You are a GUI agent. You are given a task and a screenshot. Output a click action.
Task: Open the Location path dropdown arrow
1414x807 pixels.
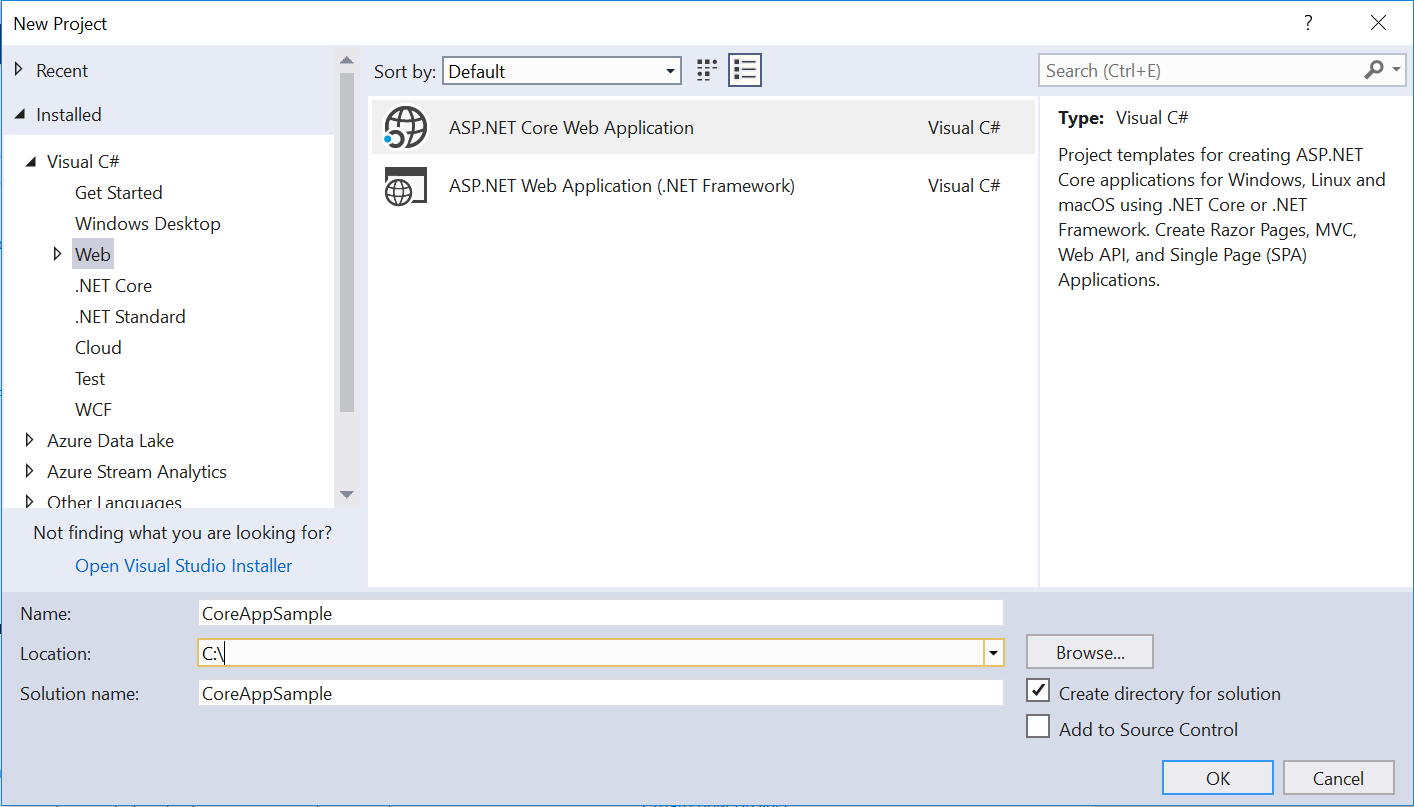pyautogui.click(x=993, y=653)
